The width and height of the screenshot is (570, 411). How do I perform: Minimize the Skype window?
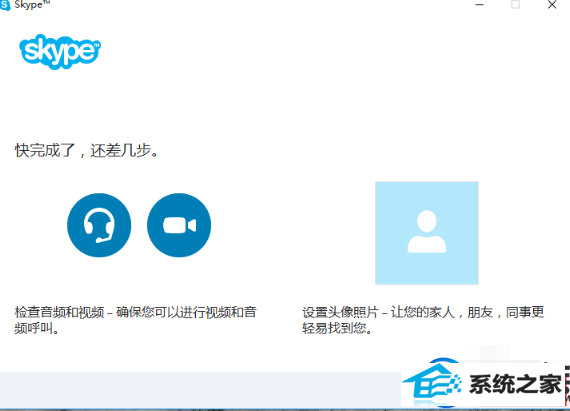click(480, 5)
